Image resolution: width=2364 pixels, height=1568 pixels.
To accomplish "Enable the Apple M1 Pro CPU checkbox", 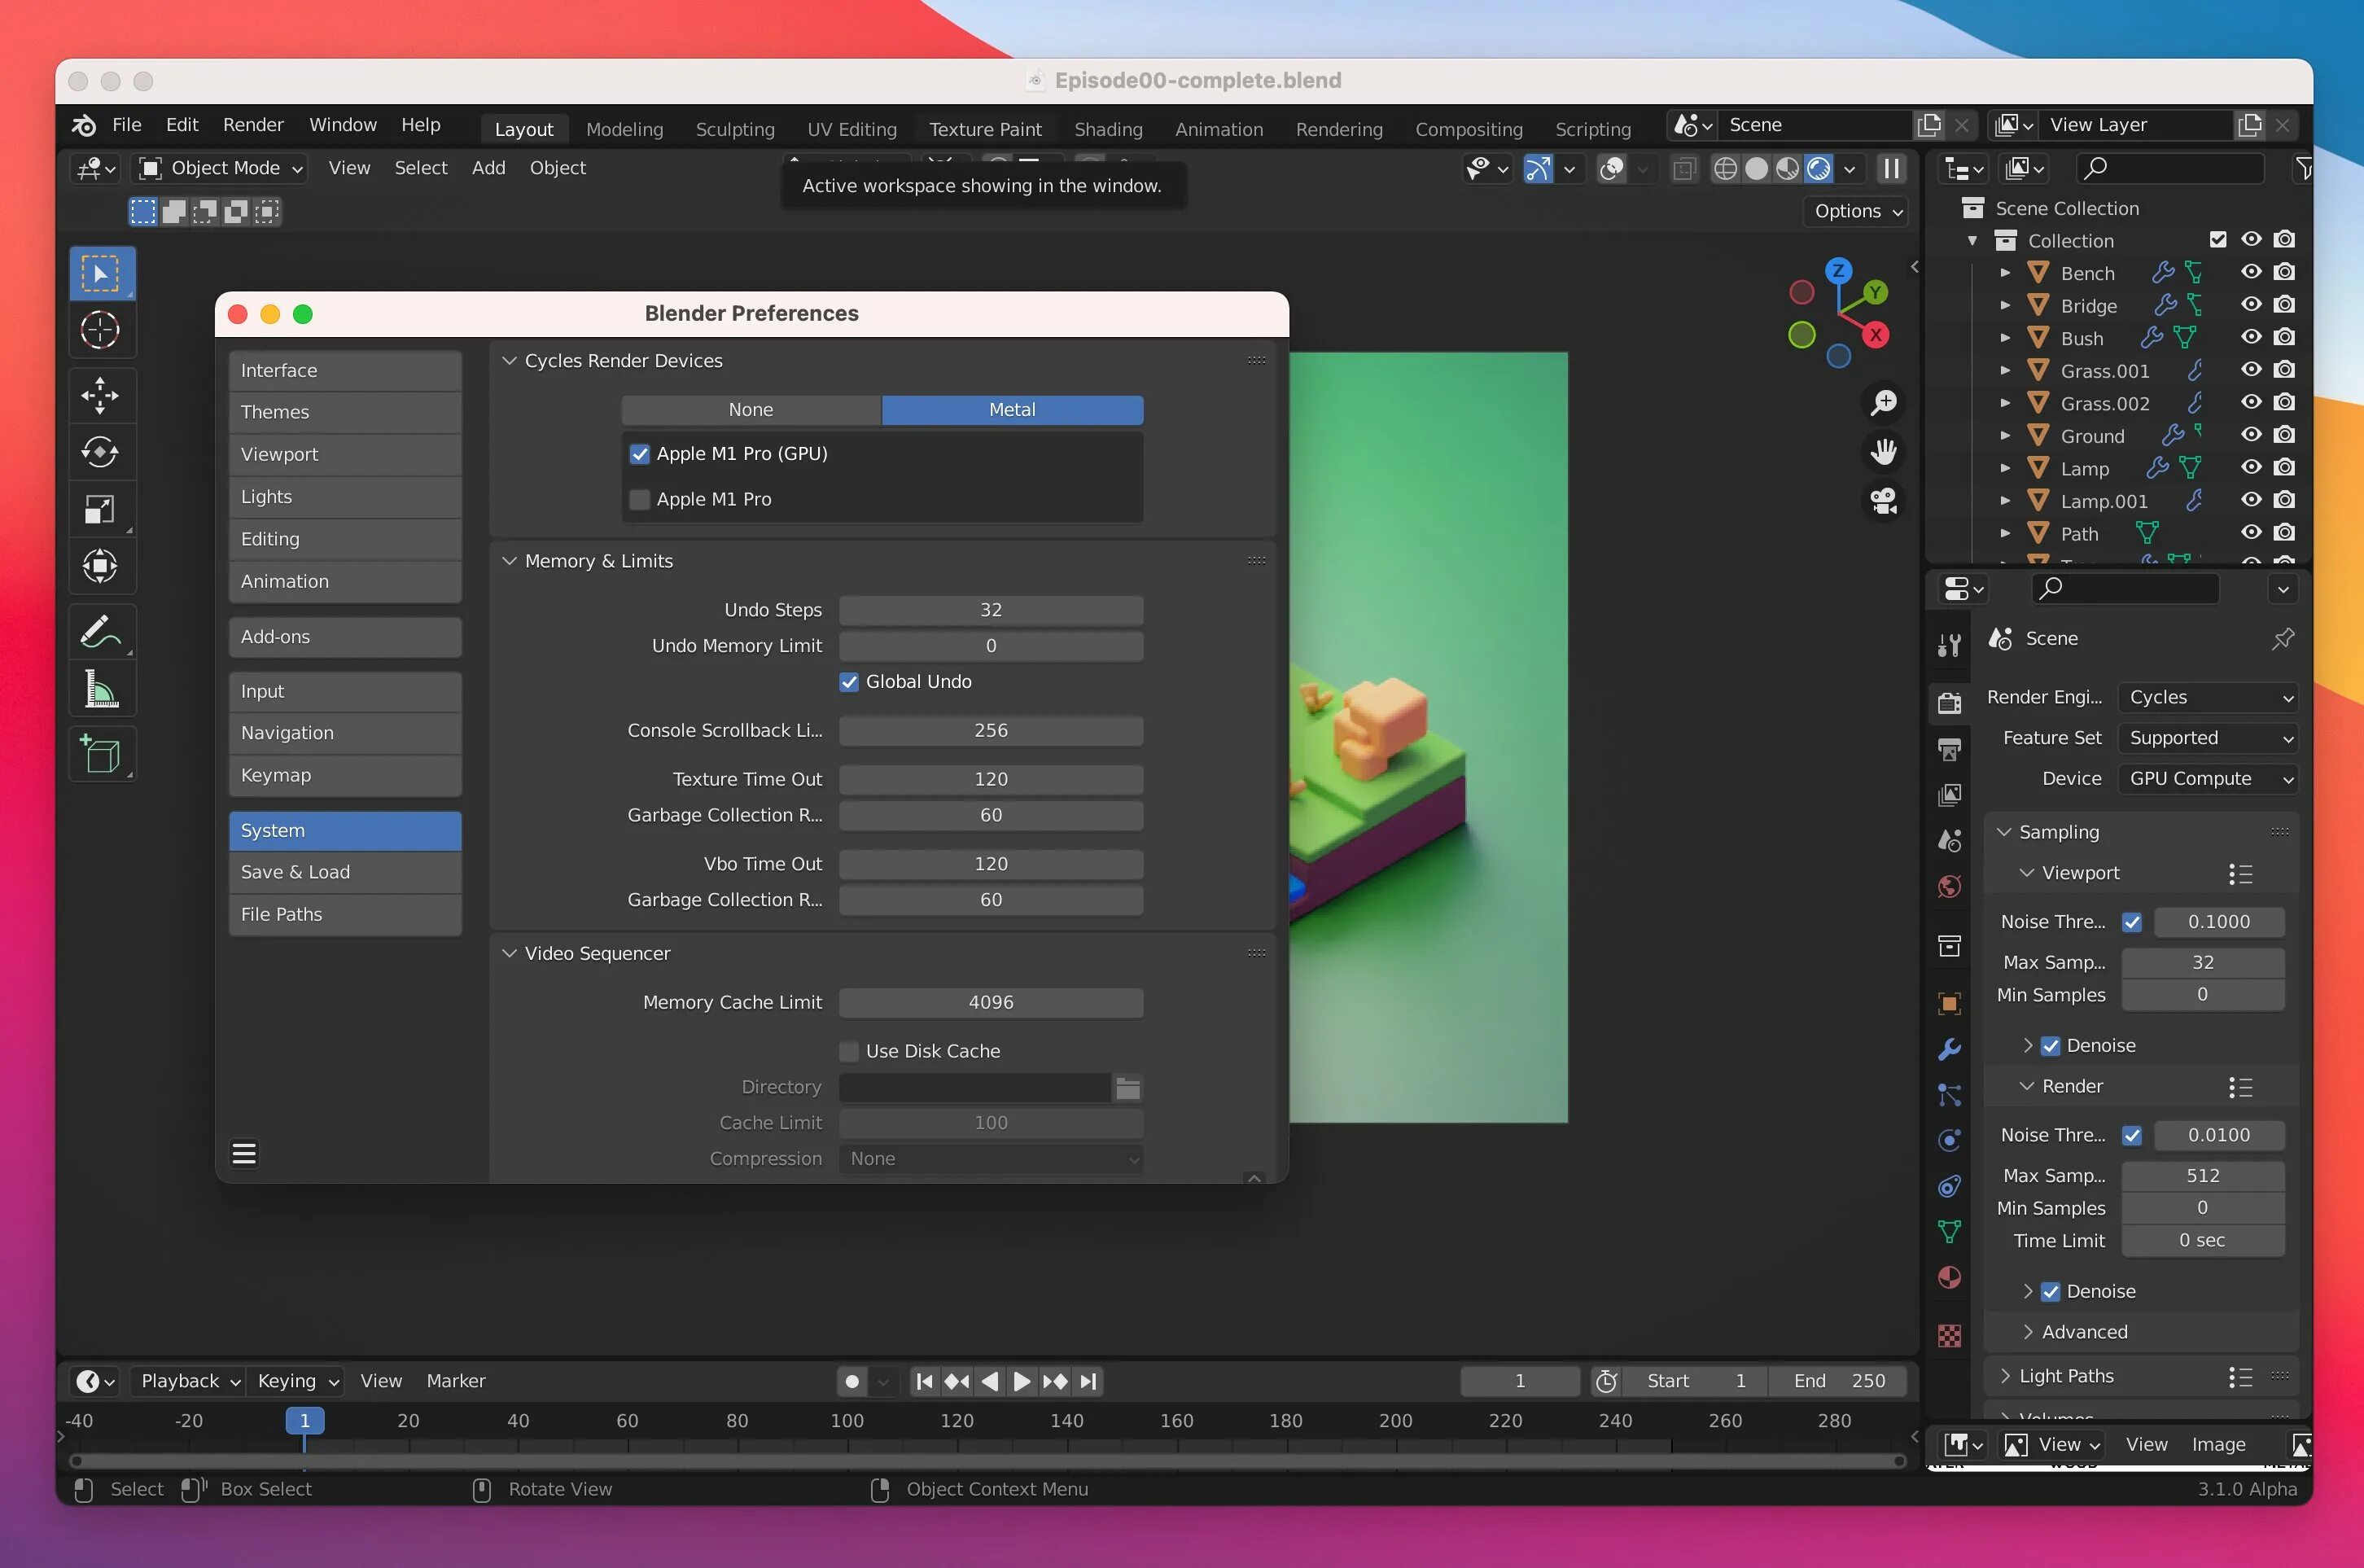I will point(640,499).
